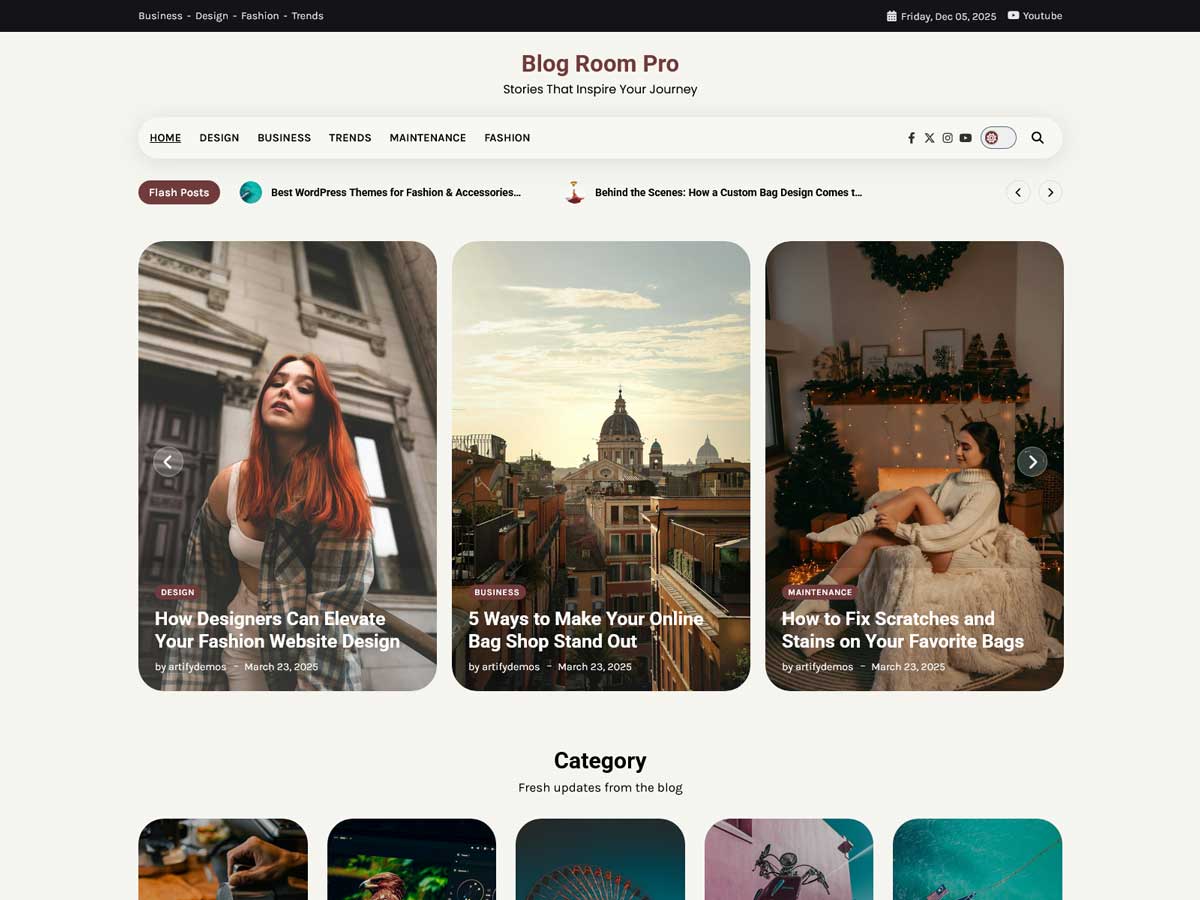Click thumbnail of WordPress Themes flash post
The height and width of the screenshot is (900, 1200).
[251, 192]
